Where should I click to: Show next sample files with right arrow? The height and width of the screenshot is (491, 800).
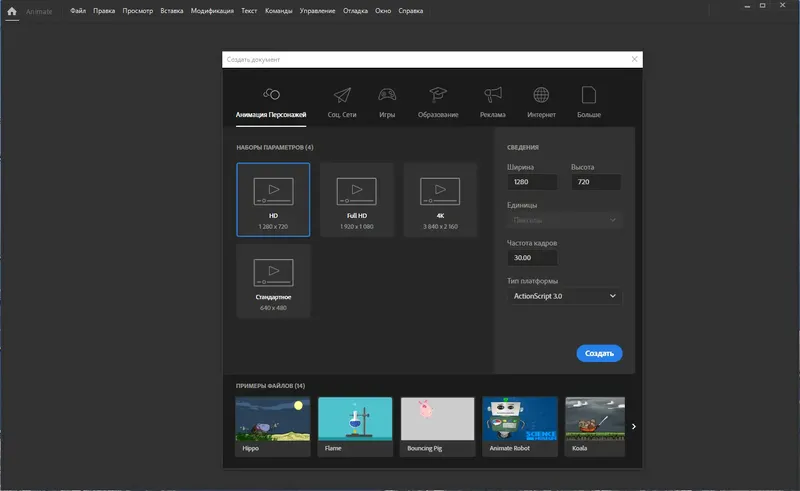point(634,426)
